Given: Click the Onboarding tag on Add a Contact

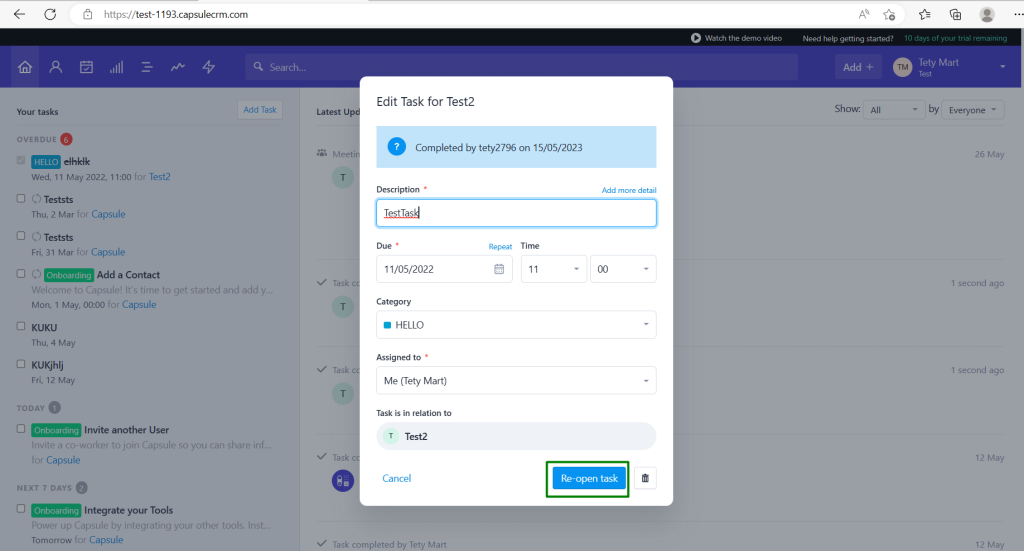Looking at the screenshot, I should [x=69, y=275].
